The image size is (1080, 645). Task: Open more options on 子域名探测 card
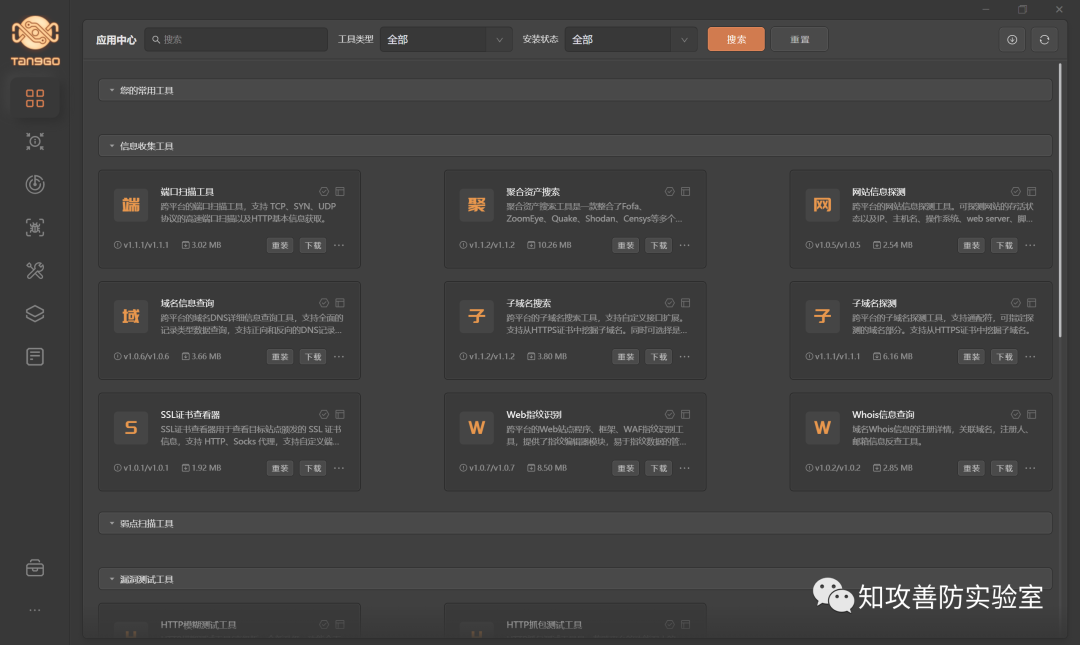click(1030, 357)
